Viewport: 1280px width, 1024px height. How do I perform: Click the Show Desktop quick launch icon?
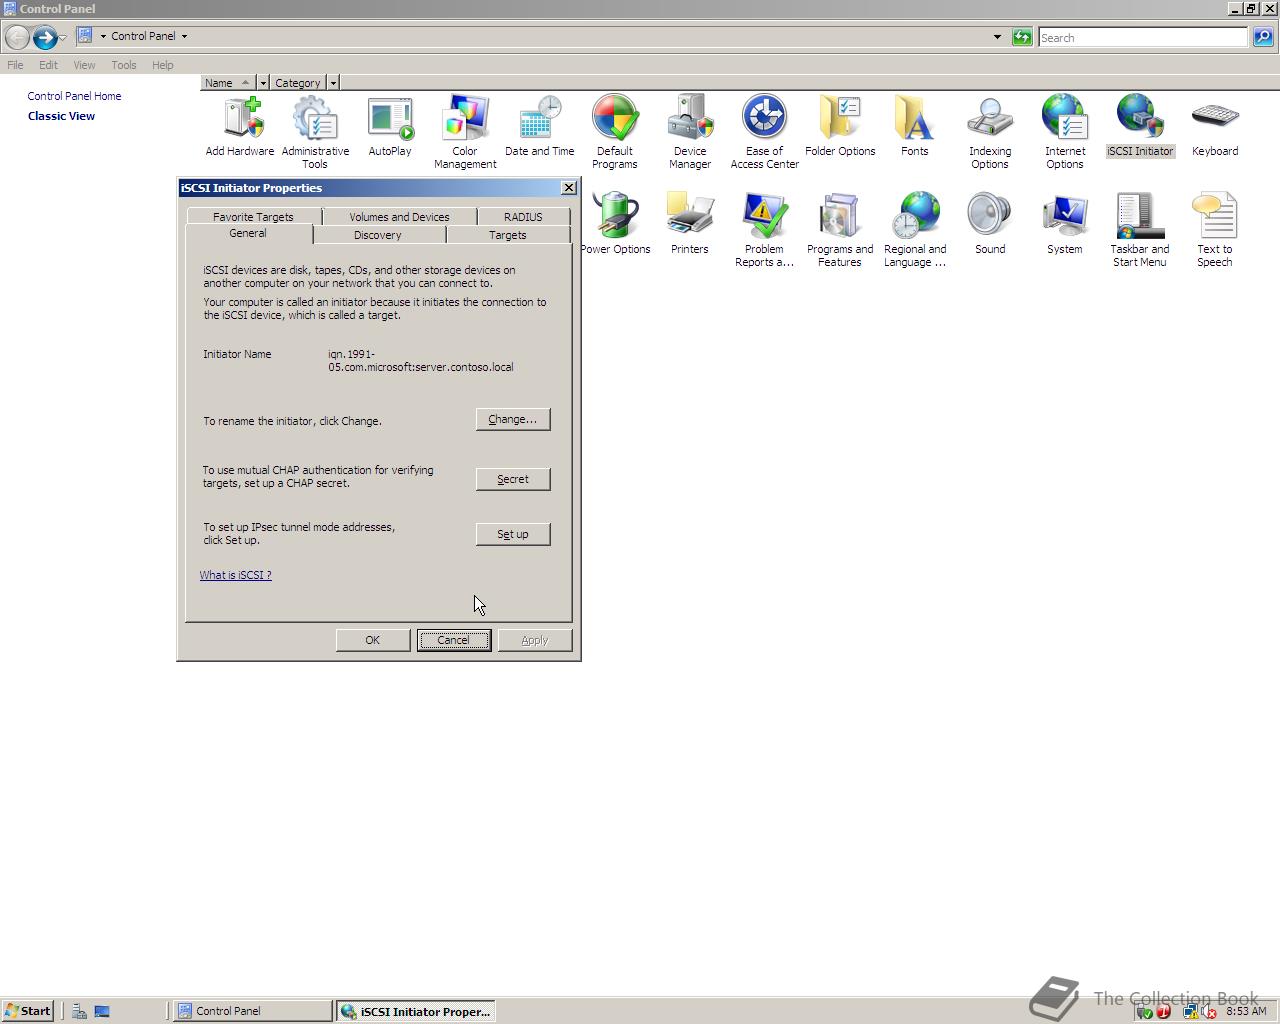102,1011
